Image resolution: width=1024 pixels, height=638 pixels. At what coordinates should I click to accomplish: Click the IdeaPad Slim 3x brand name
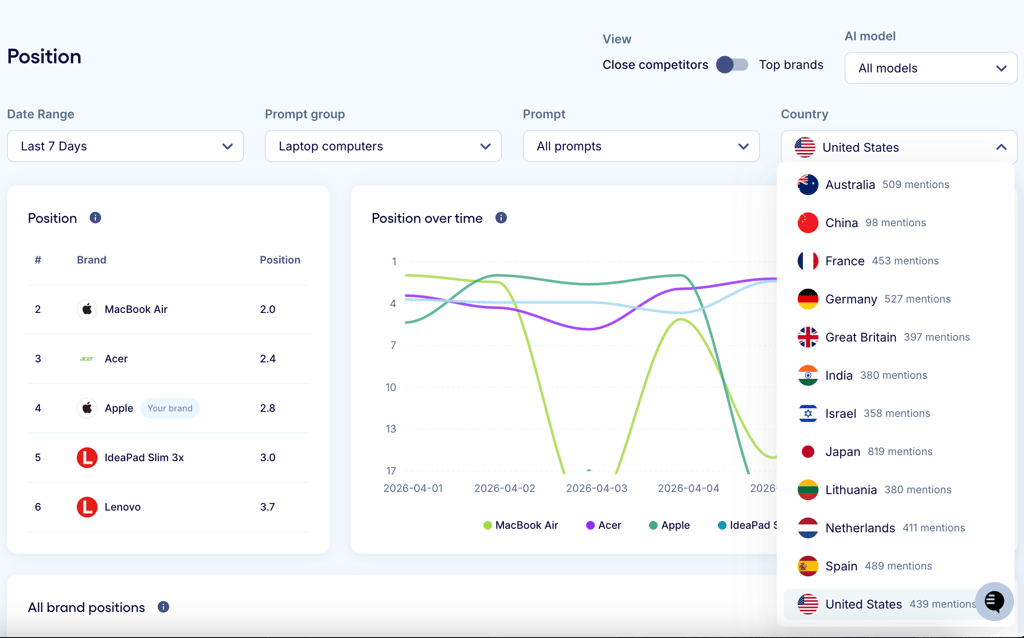coord(144,458)
